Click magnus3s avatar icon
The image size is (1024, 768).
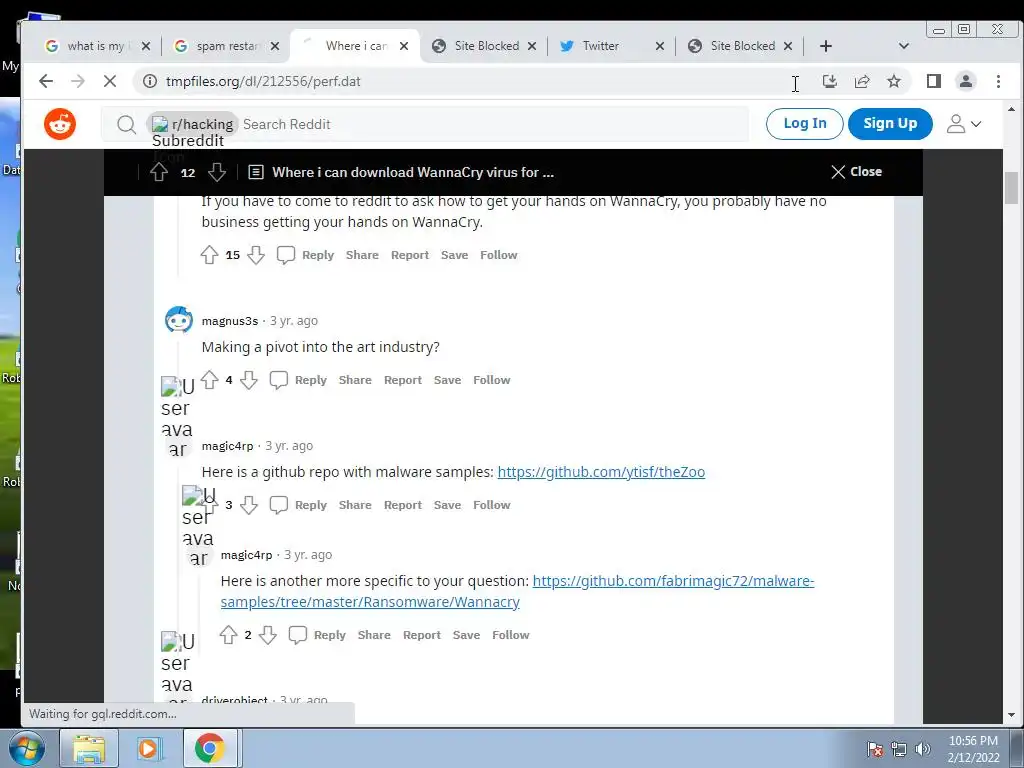tap(178, 320)
